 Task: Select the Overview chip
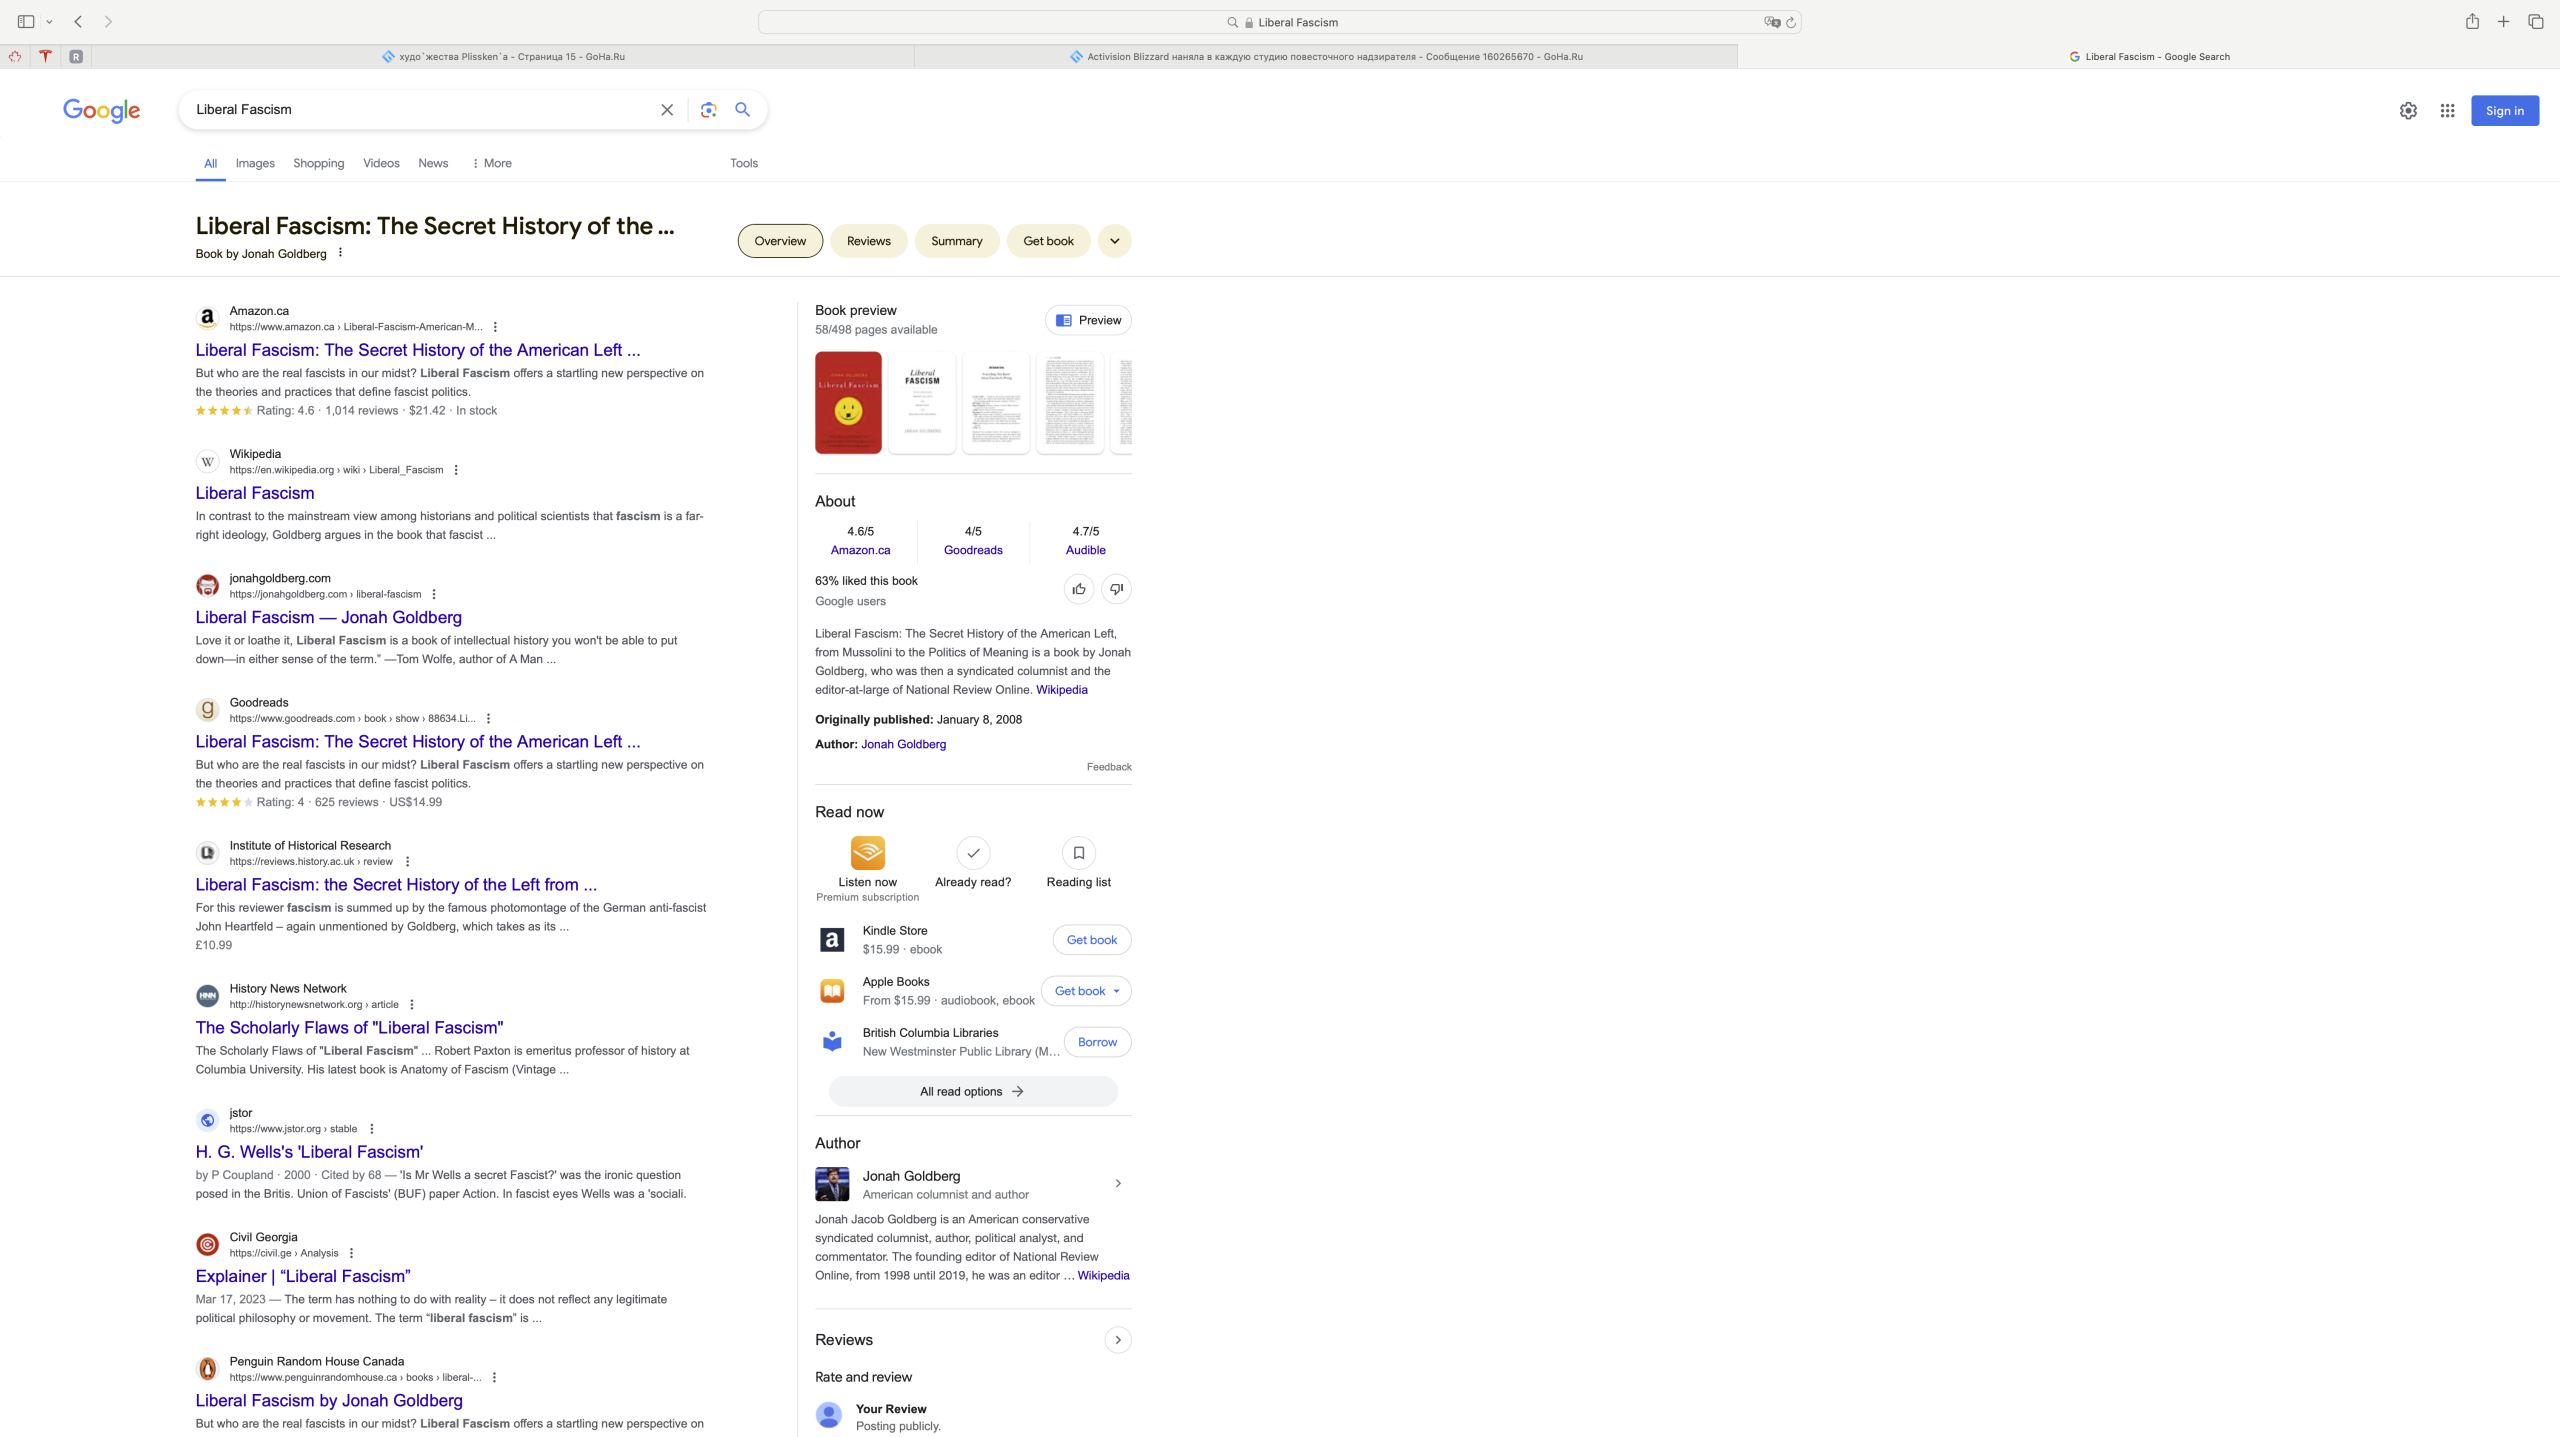click(780, 241)
